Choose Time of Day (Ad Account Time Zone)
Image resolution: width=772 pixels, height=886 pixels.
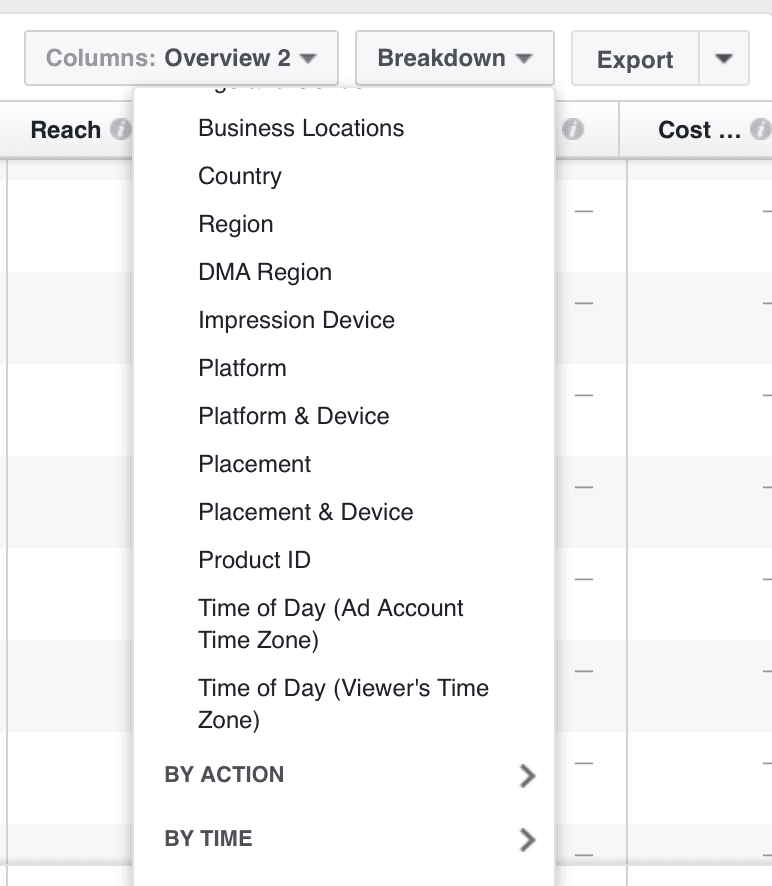(331, 623)
